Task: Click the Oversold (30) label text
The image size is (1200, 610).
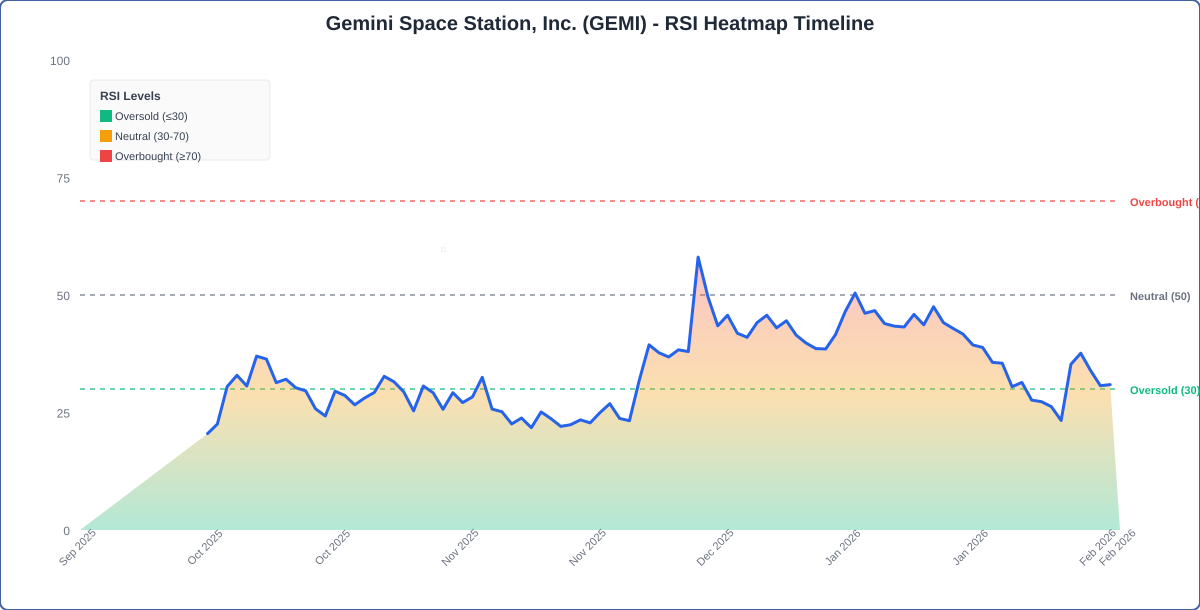Action: tap(1162, 390)
